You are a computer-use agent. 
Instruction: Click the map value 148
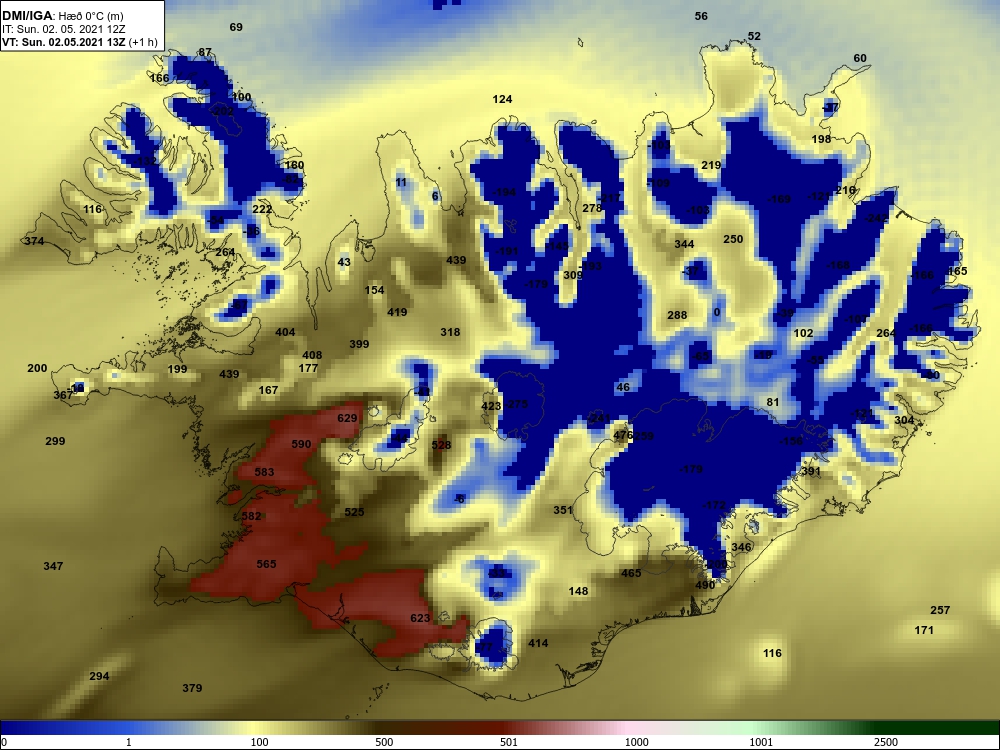(578, 591)
